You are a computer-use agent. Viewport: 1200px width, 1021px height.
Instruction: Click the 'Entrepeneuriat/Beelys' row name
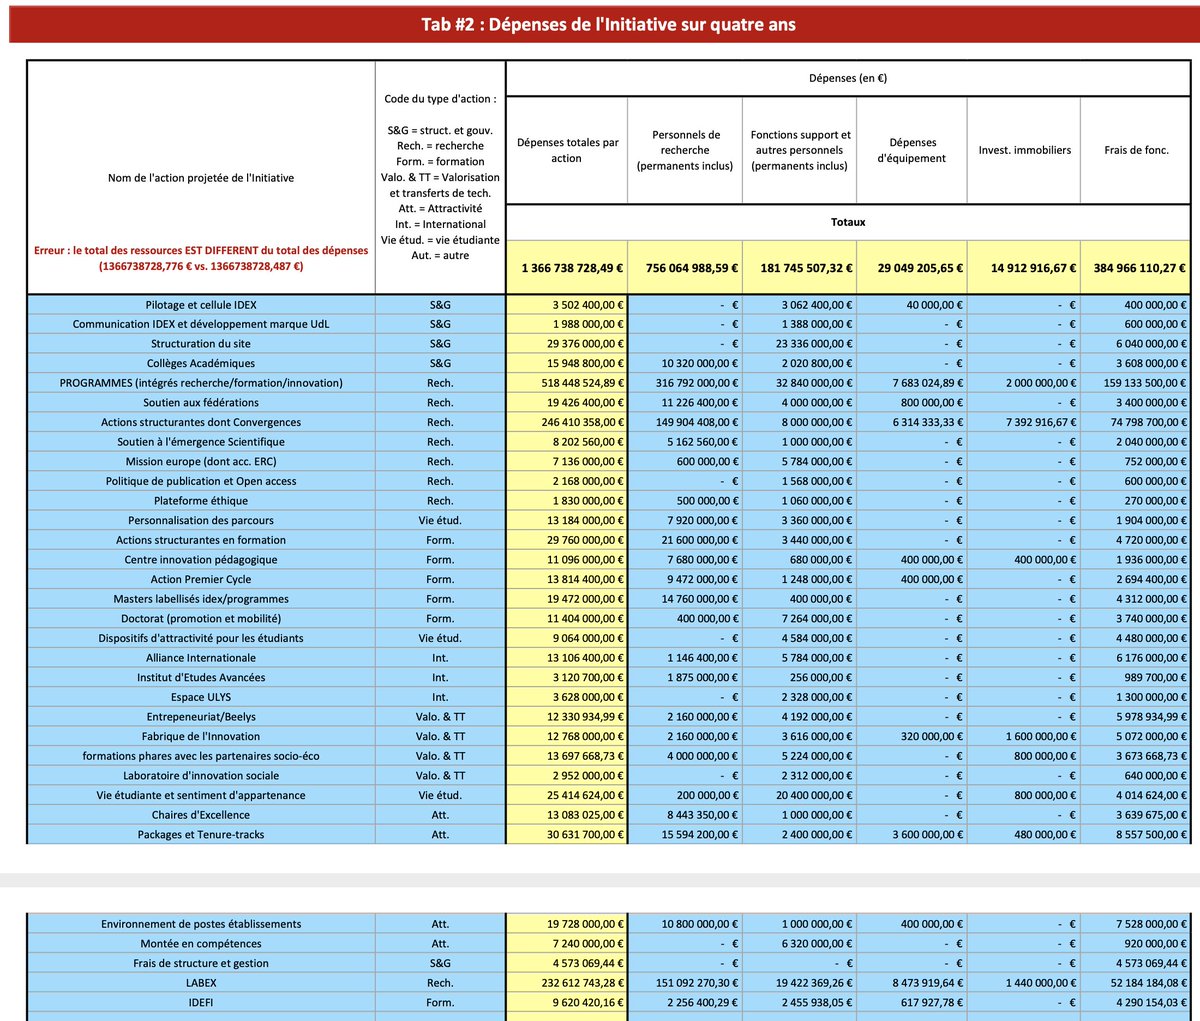coord(201,717)
